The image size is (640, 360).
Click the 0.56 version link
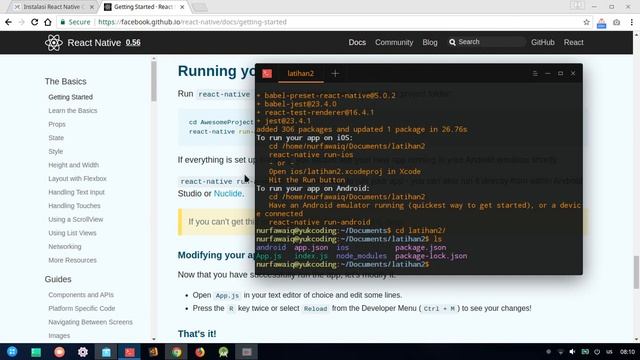pos(133,42)
